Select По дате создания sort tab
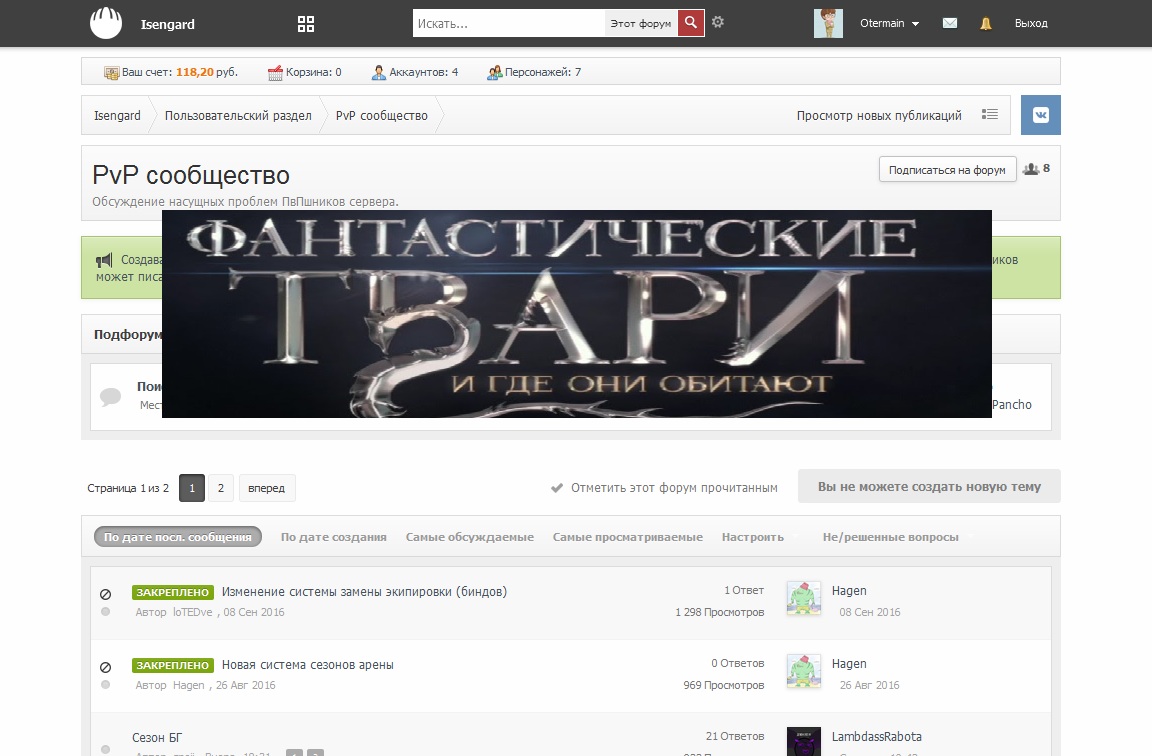 (x=334, y=537)
